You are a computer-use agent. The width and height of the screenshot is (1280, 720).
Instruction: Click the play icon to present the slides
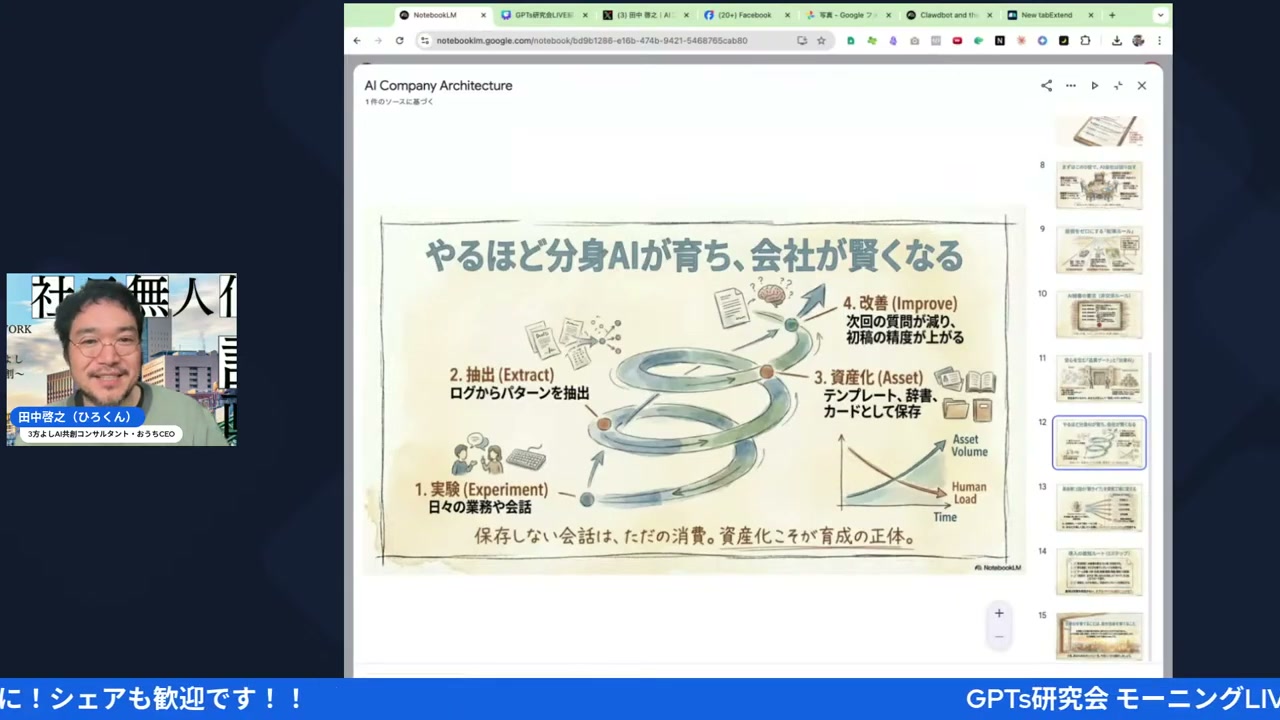coord(1094,85)
